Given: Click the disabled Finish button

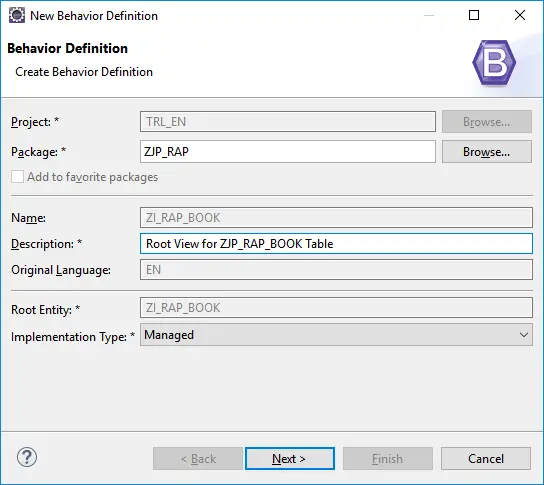Looking at the screenshot, I should tap(388, 459).
